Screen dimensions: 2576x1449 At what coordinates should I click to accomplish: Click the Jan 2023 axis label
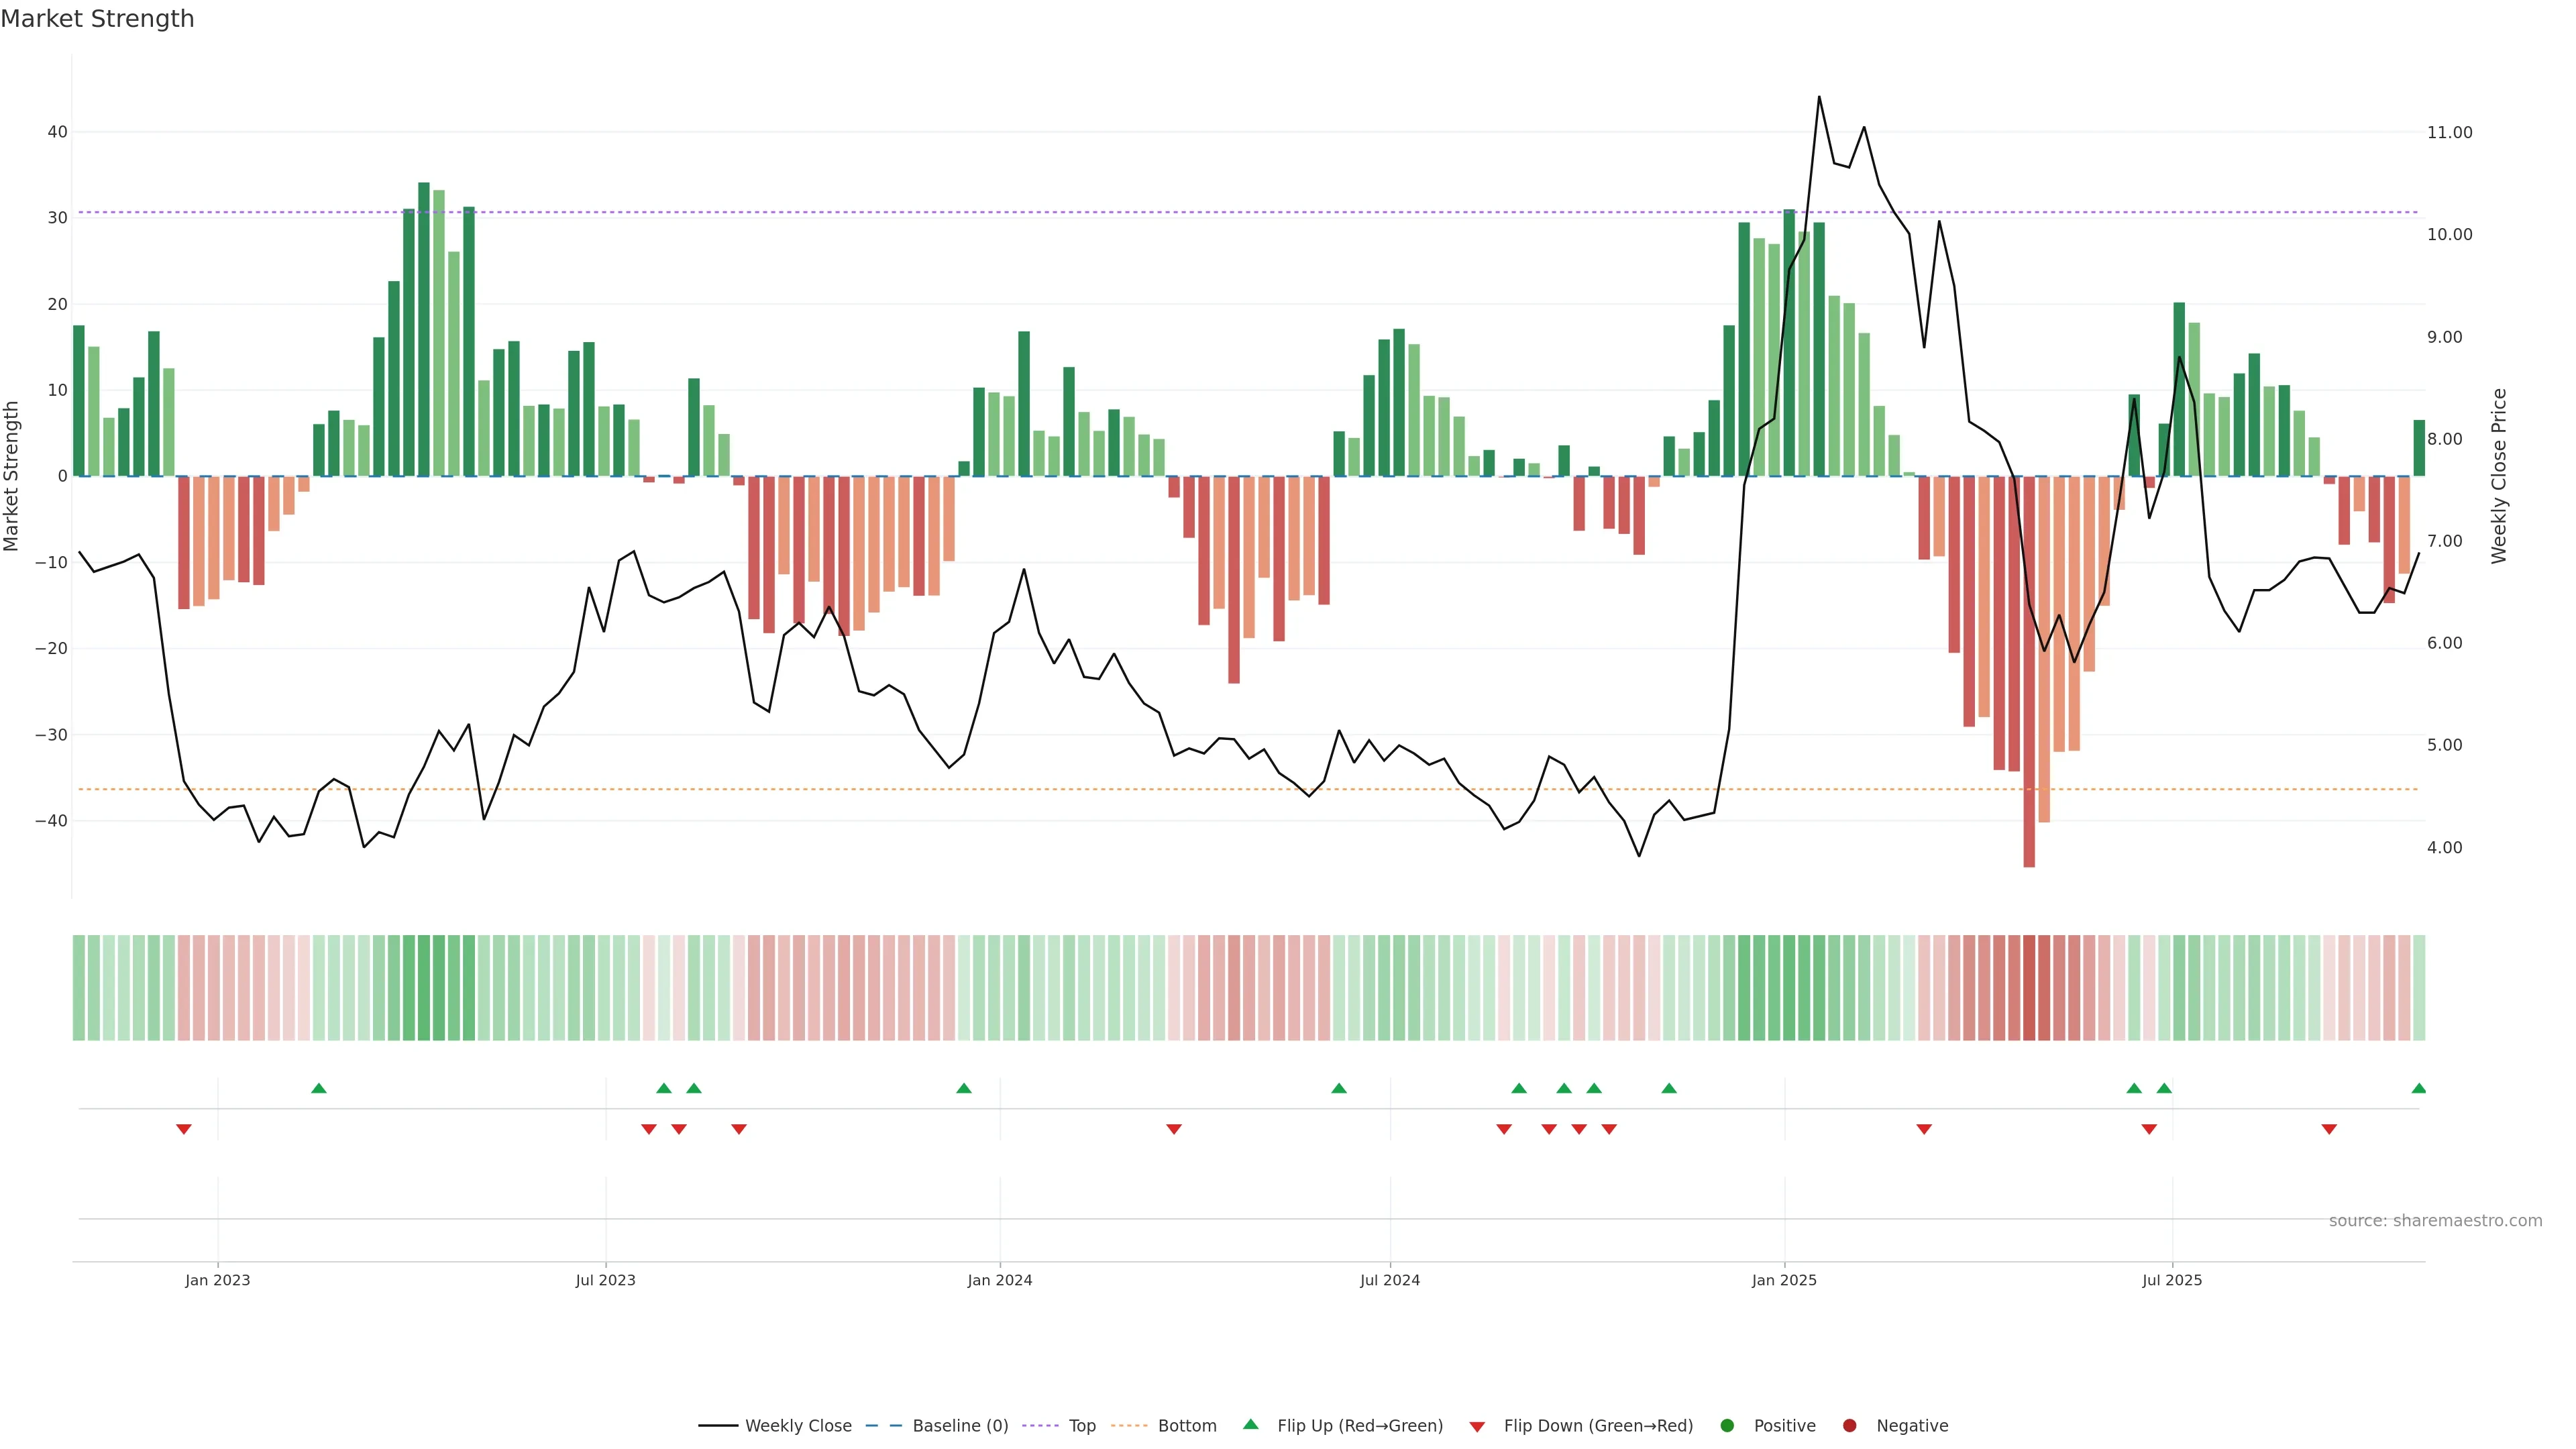pyautogui.click(x=217, y=1280)
